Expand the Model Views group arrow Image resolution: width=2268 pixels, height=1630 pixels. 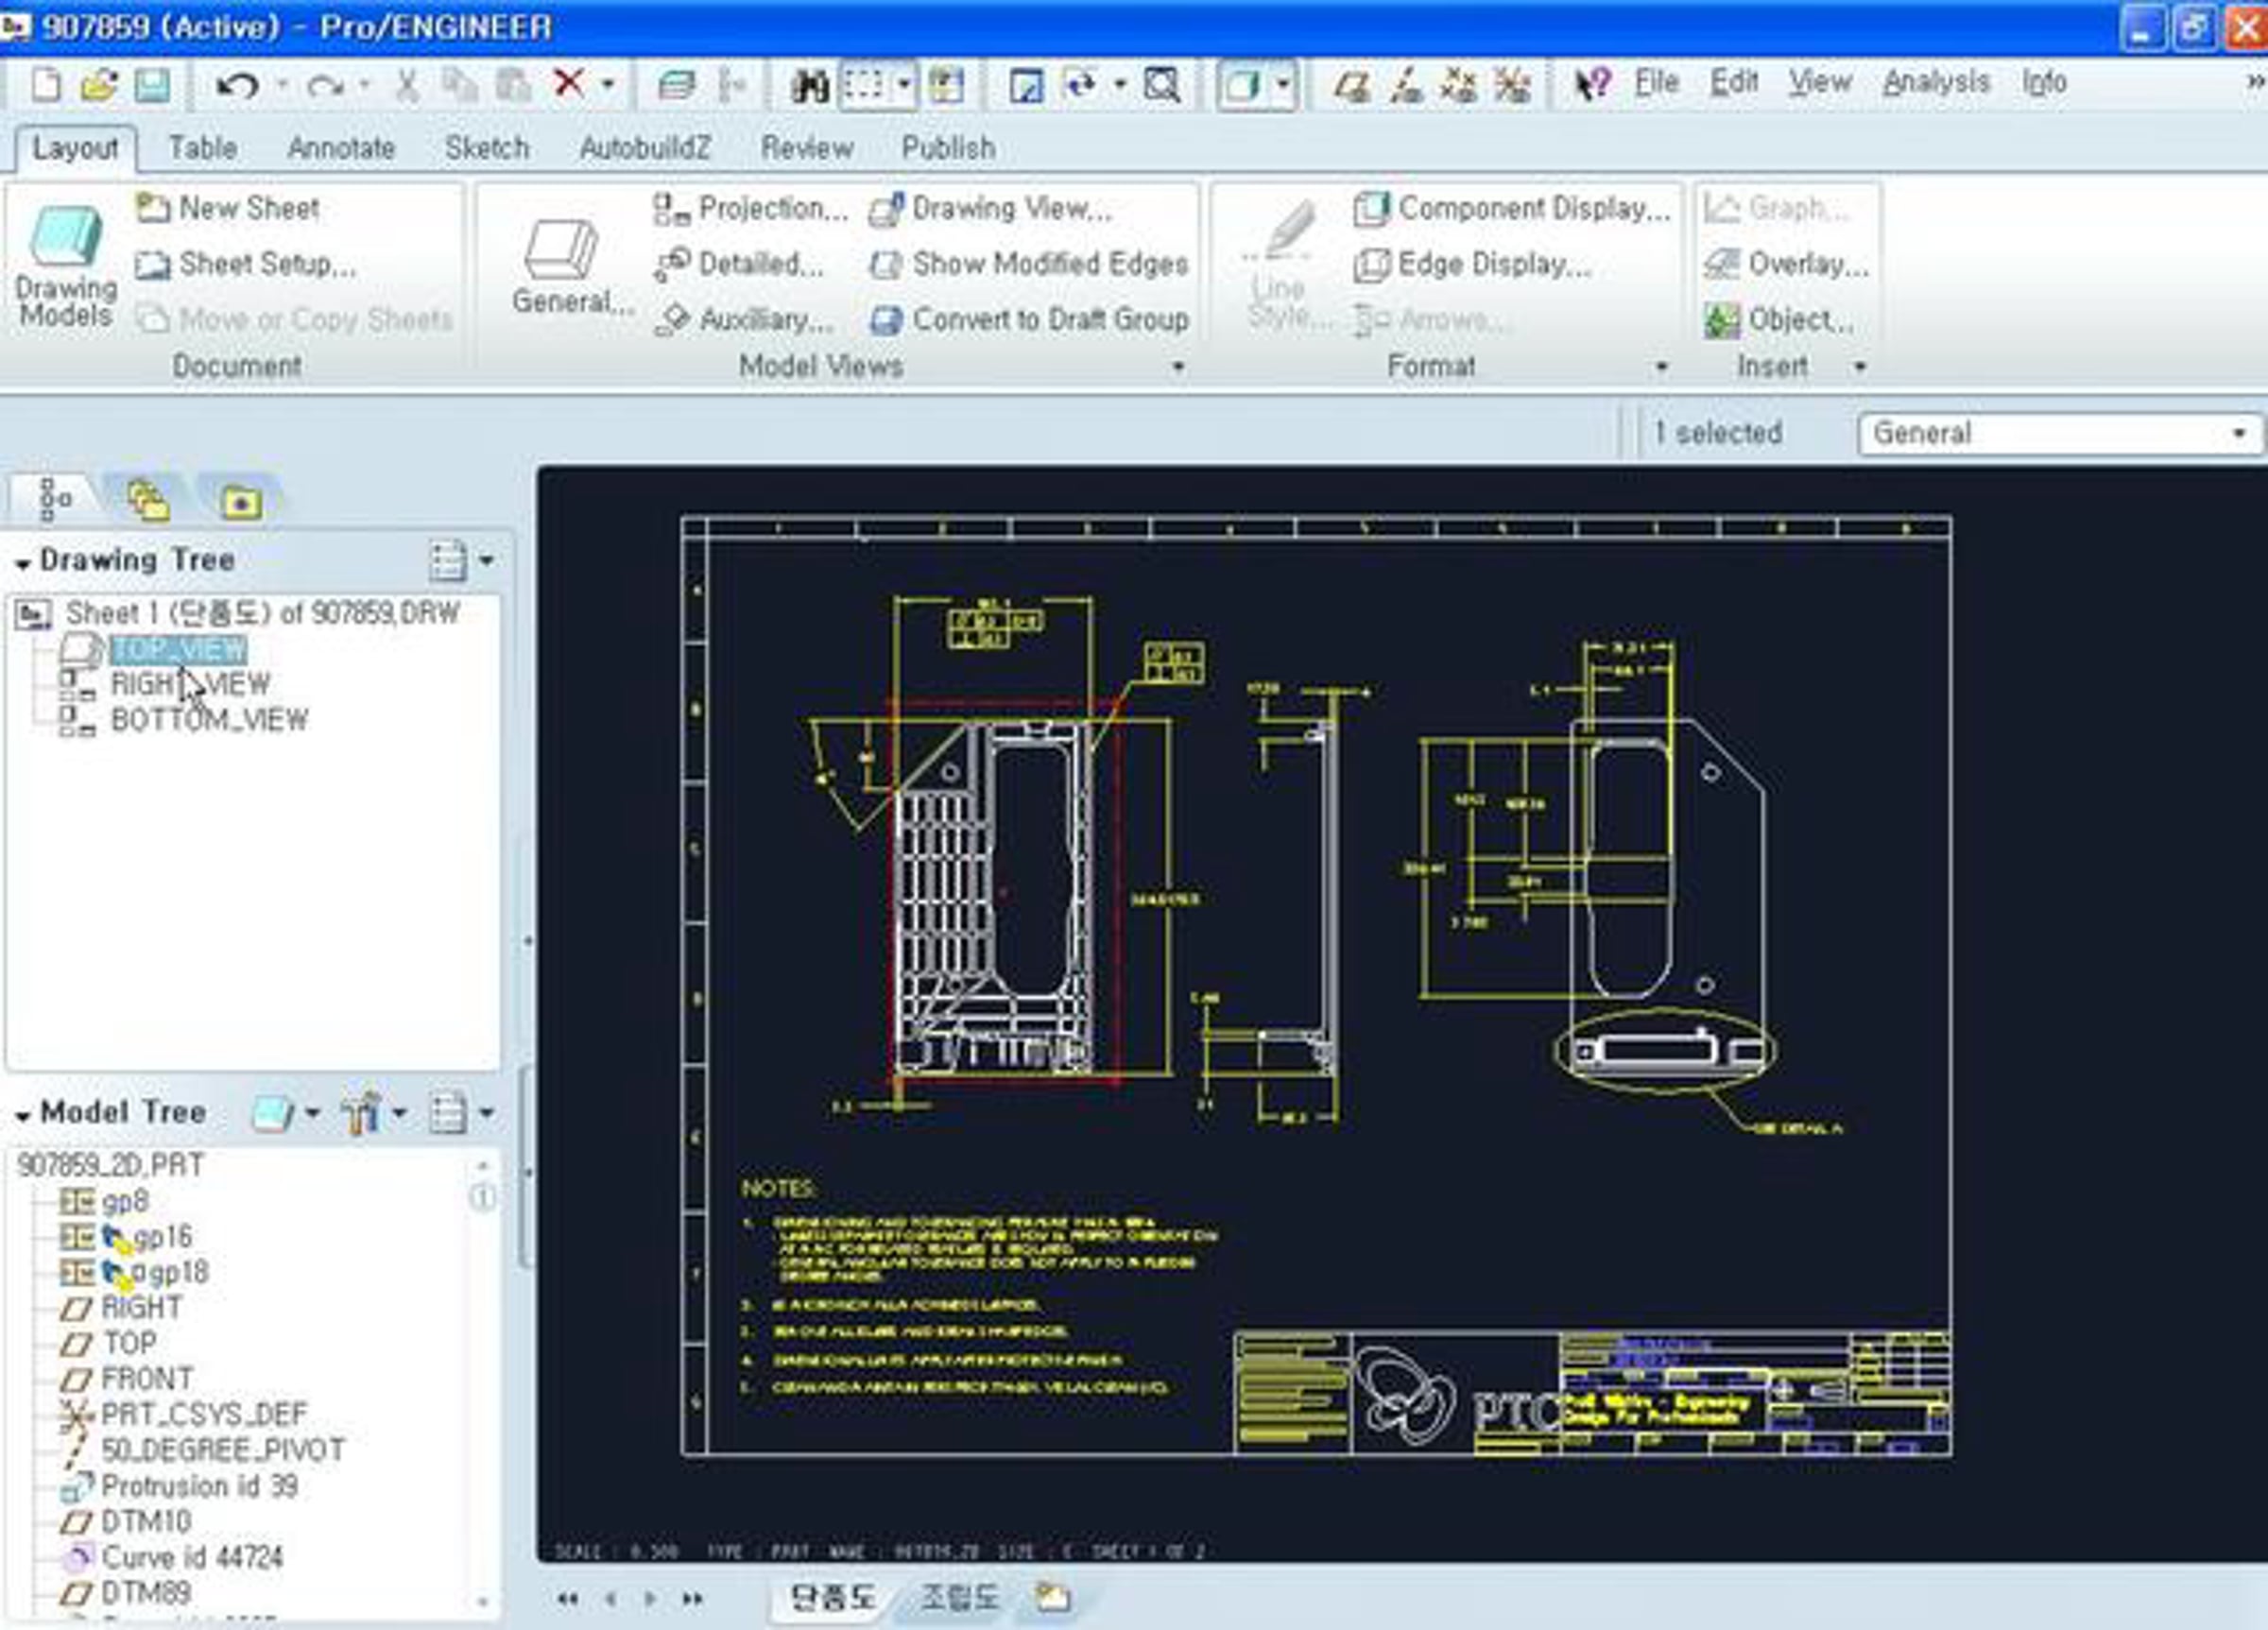point(1178,367)
